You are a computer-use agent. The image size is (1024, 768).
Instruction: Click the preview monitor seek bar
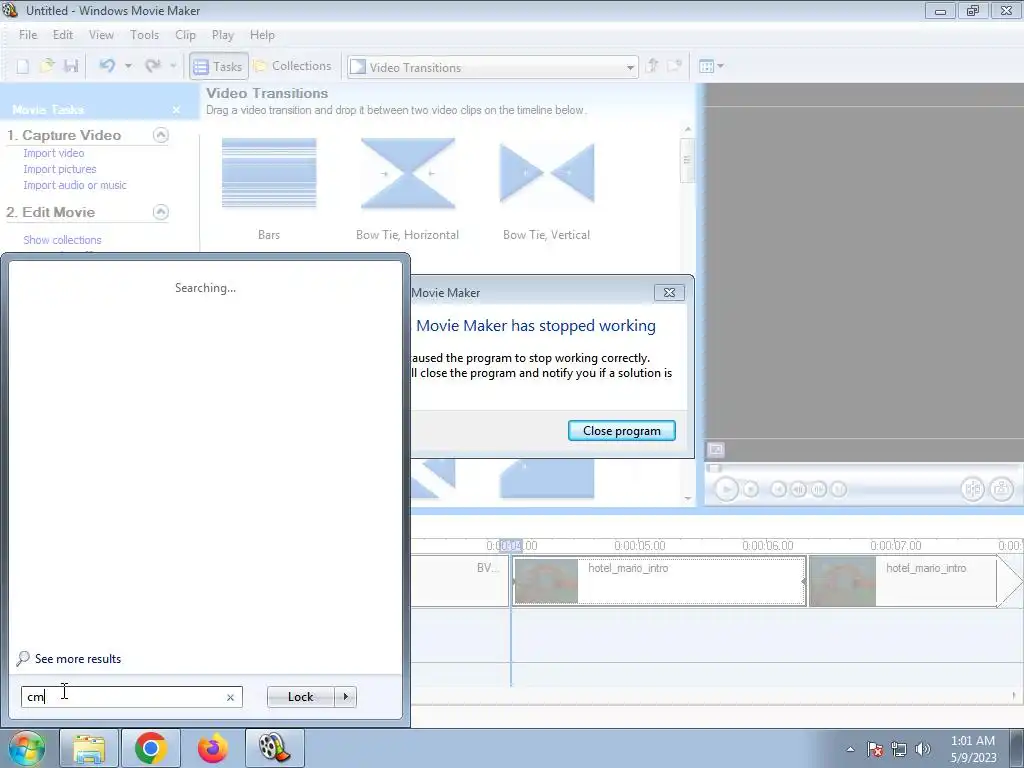tap(863, 468)
